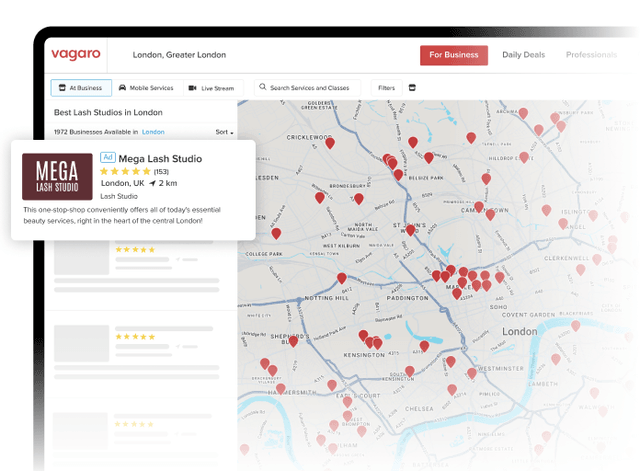Click the Lash Studio category text
Image resolution: width=640 pixels, height=471 pixels.
[119, 196]
